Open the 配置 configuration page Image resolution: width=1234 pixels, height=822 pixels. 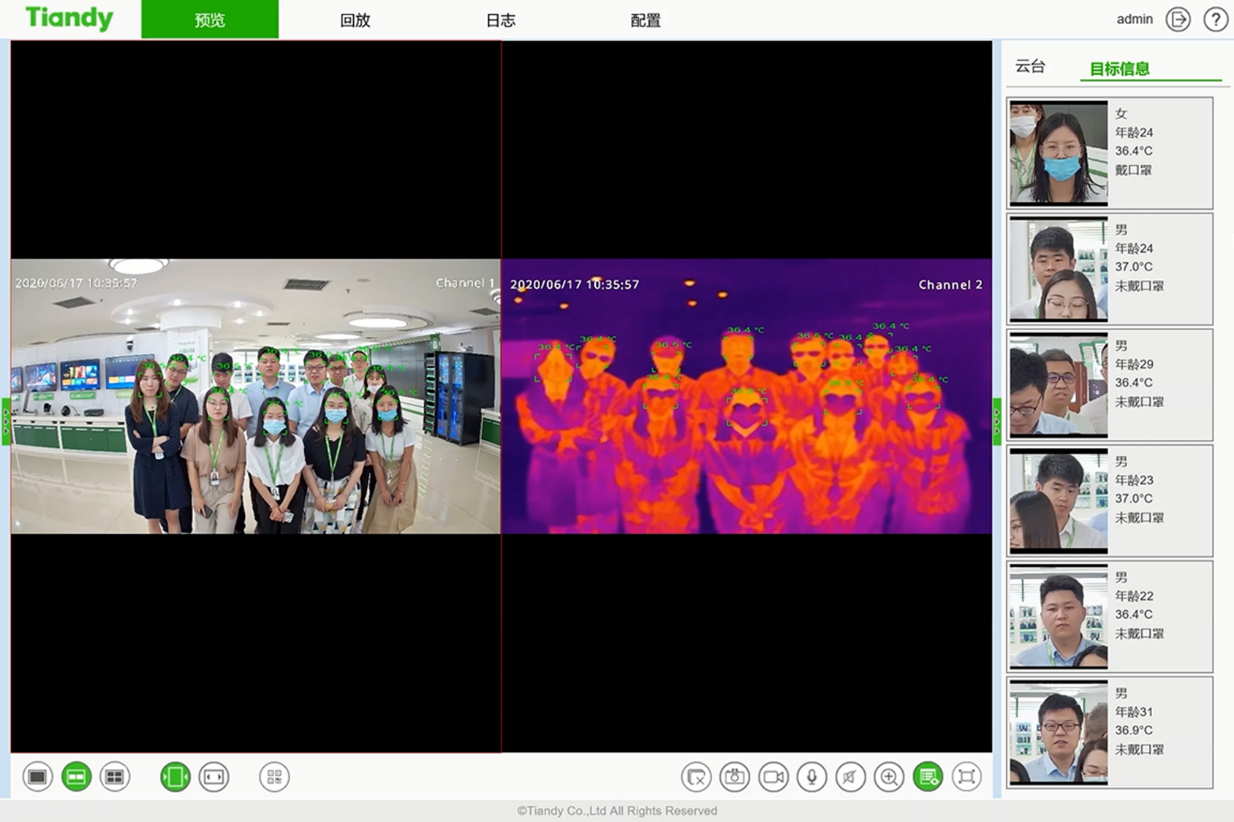[x=646, y=20]
